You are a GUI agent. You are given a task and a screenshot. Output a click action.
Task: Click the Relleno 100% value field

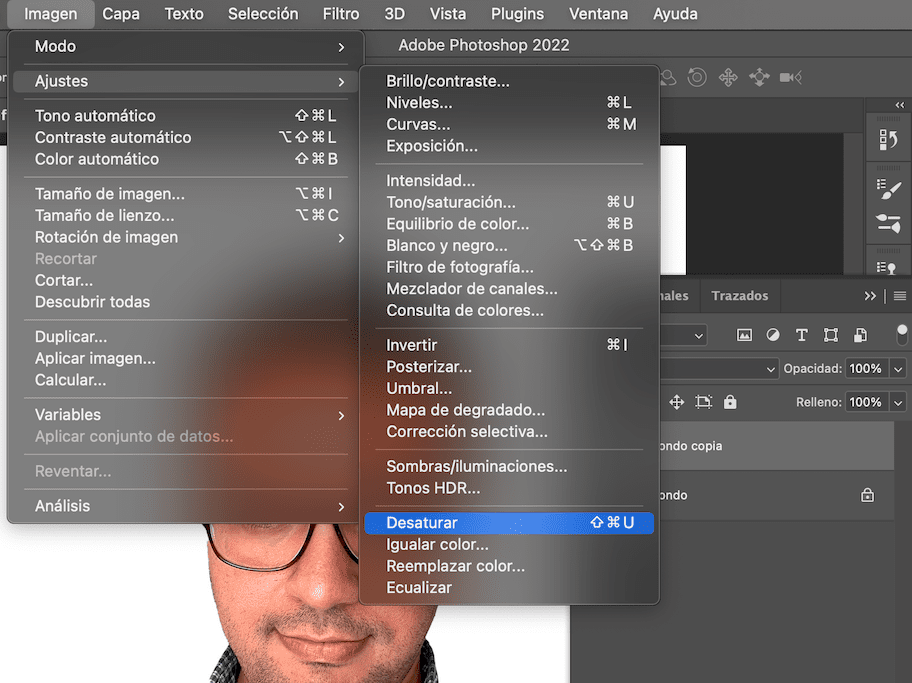click(x=867, y=403)
